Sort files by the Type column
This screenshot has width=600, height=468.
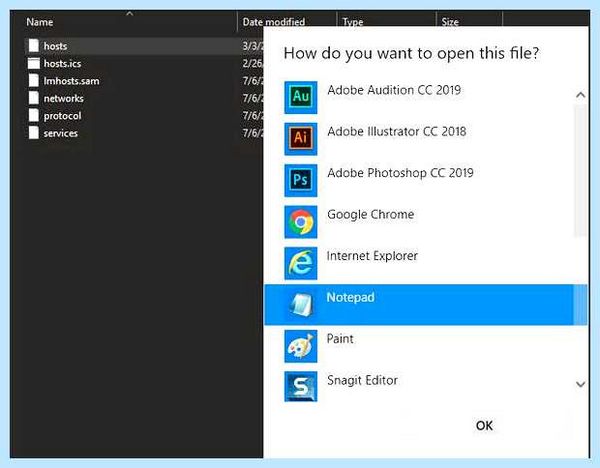point(353,22)
